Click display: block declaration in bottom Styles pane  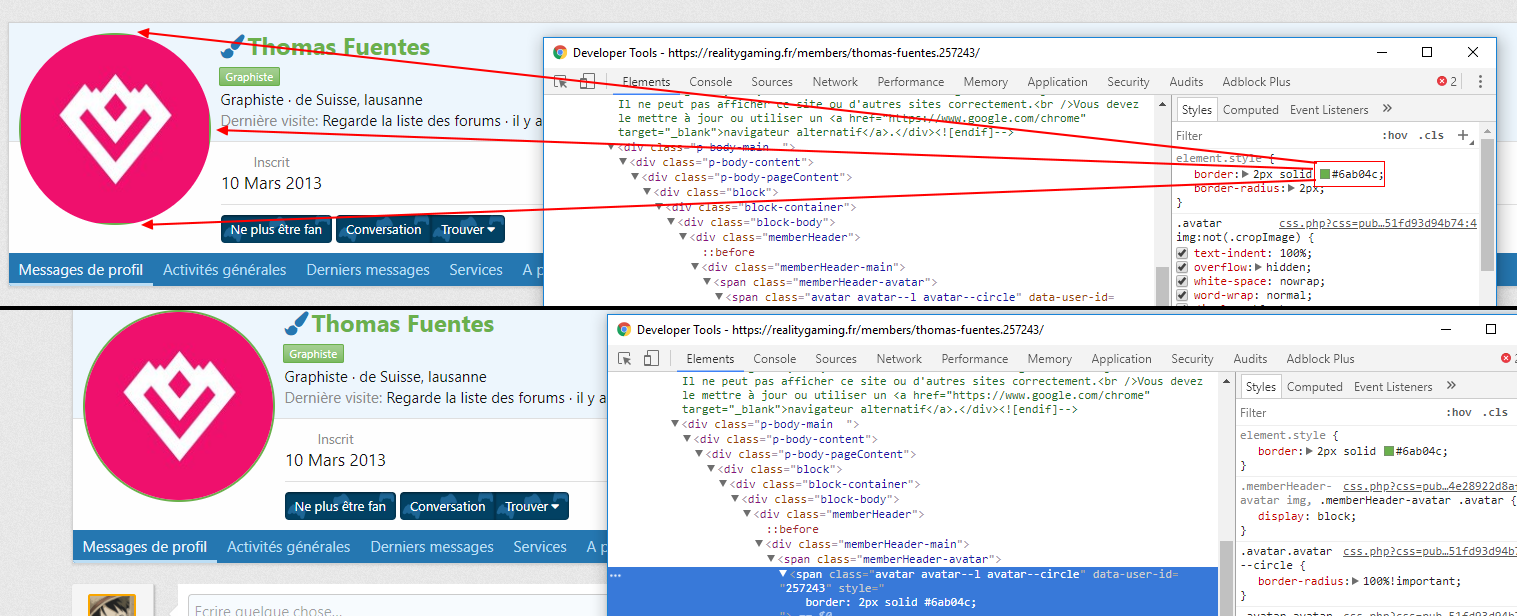coord(1307,516)
